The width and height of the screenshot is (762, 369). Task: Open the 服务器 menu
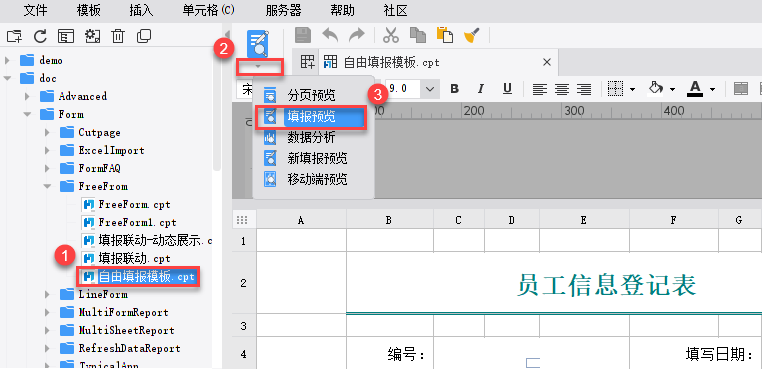pyautogui.click(x=283, y=10)
